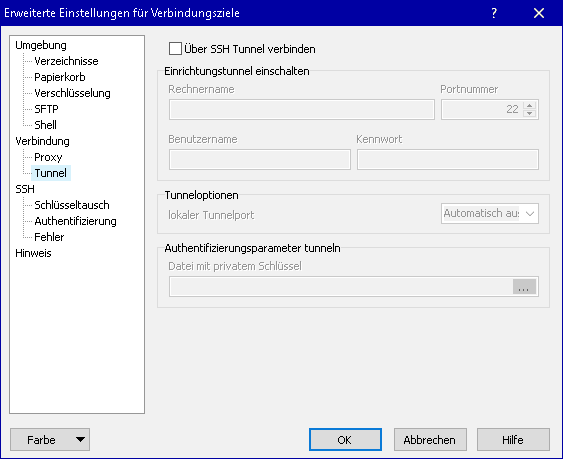563x459 pixels.
Task: Confirm with OK button
Action: pyautogui.click(x=345, y=440)
